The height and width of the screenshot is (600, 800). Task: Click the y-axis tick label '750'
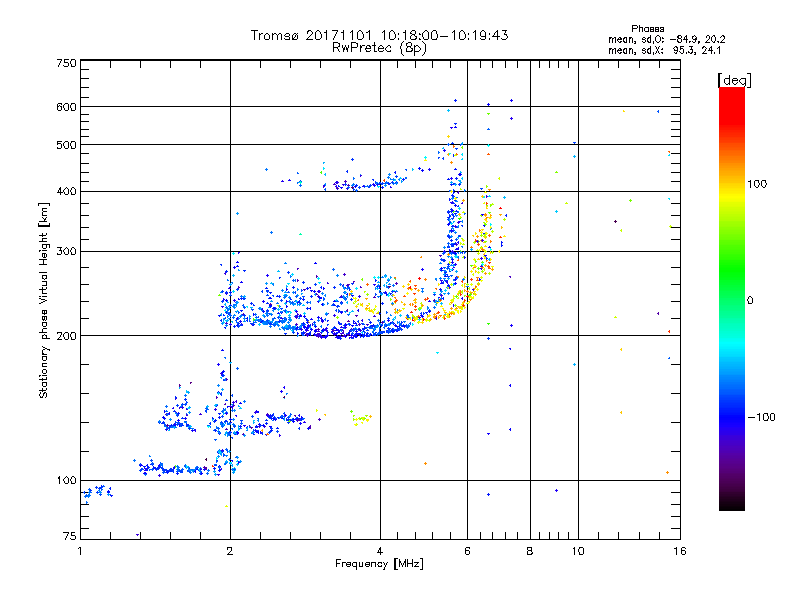pyautogui.click(x=66, y=63)
